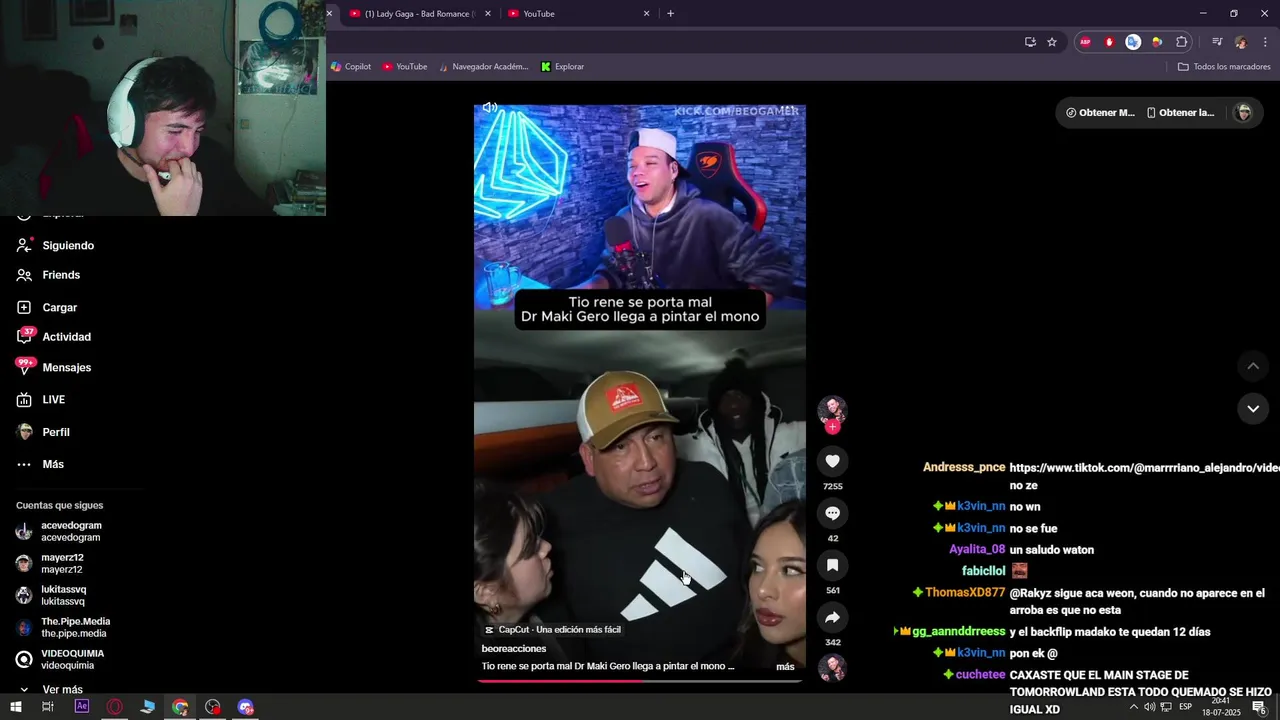Image resolution: width=1280 pixels, height=720 pixels.
Task: Open the Chrome profile avatar
Action: (x=1241, y=42)
